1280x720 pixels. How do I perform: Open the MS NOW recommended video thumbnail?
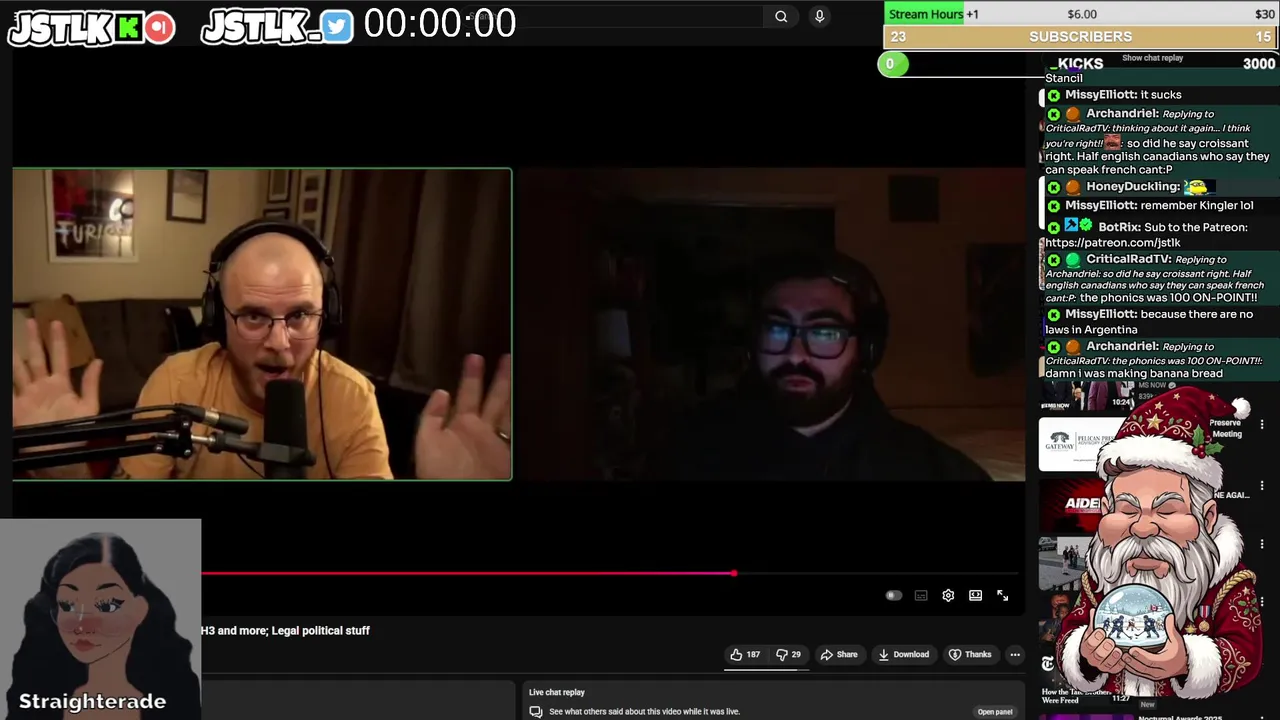point(1087,396)
